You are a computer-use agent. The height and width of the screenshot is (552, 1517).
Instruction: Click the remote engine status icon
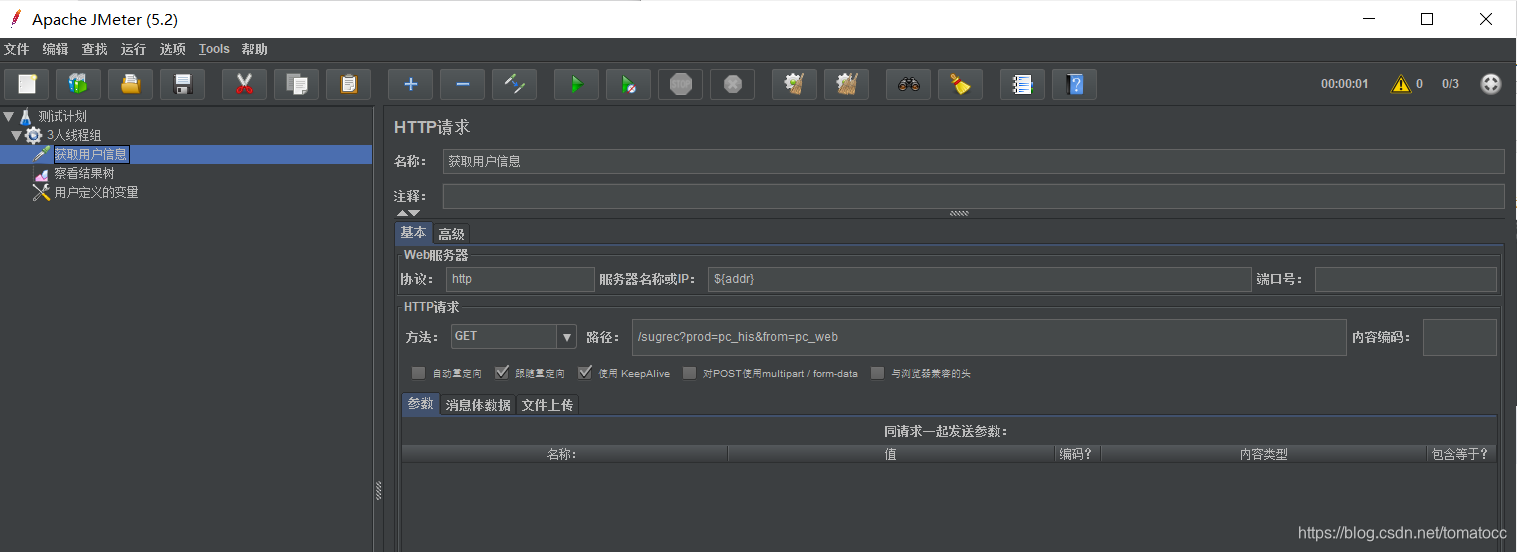tap(1490, 84)
